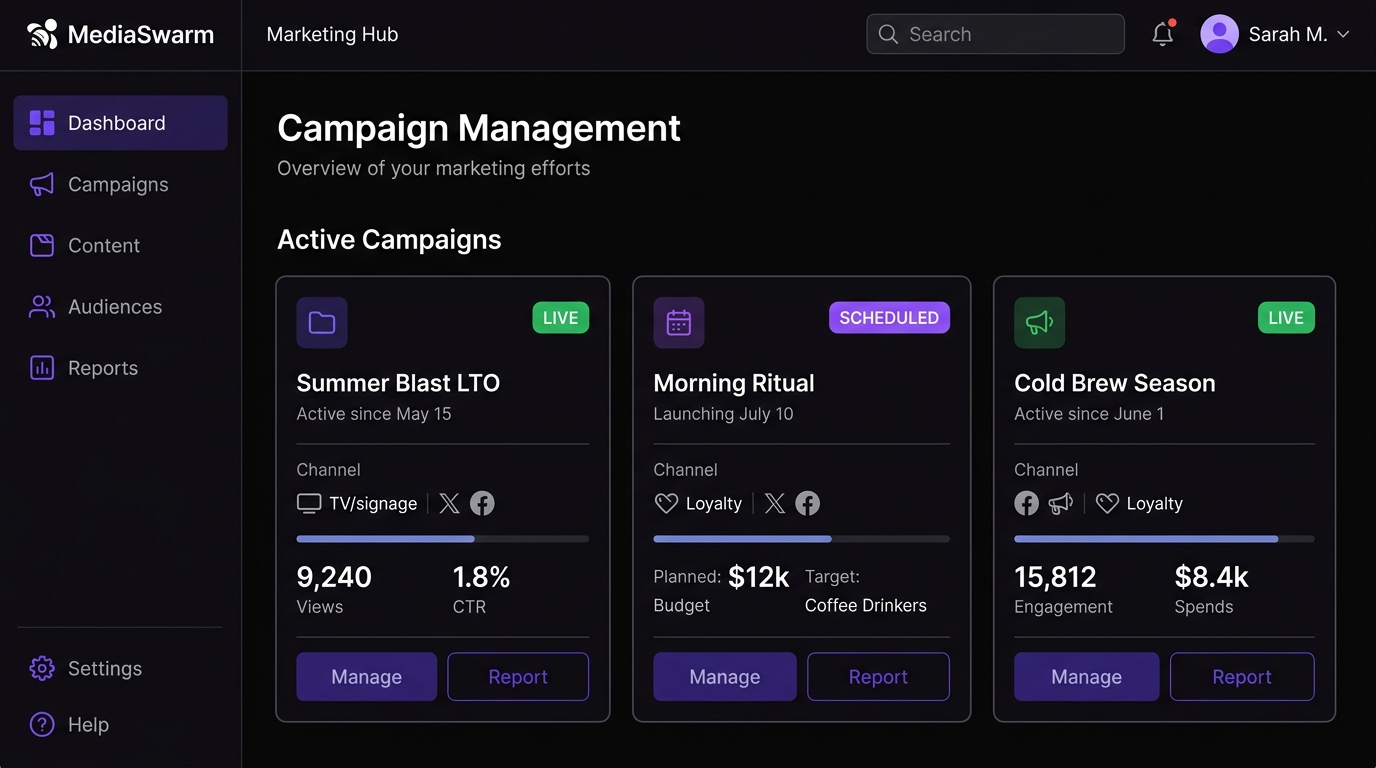Click the LIVE badge on Summer Blast LTO
1376x768 pixels.
(560, 318)
